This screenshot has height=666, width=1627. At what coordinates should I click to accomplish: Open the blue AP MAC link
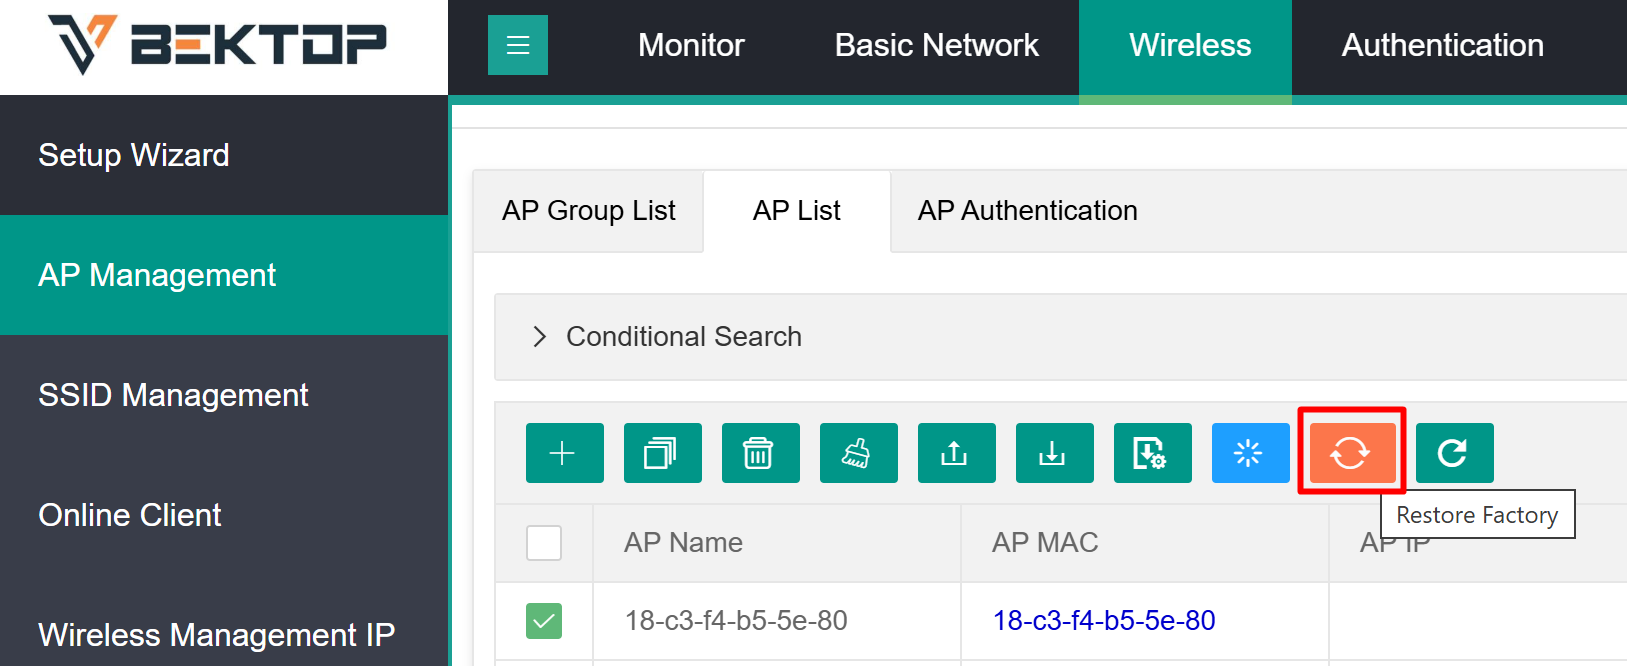point(1103,621)
